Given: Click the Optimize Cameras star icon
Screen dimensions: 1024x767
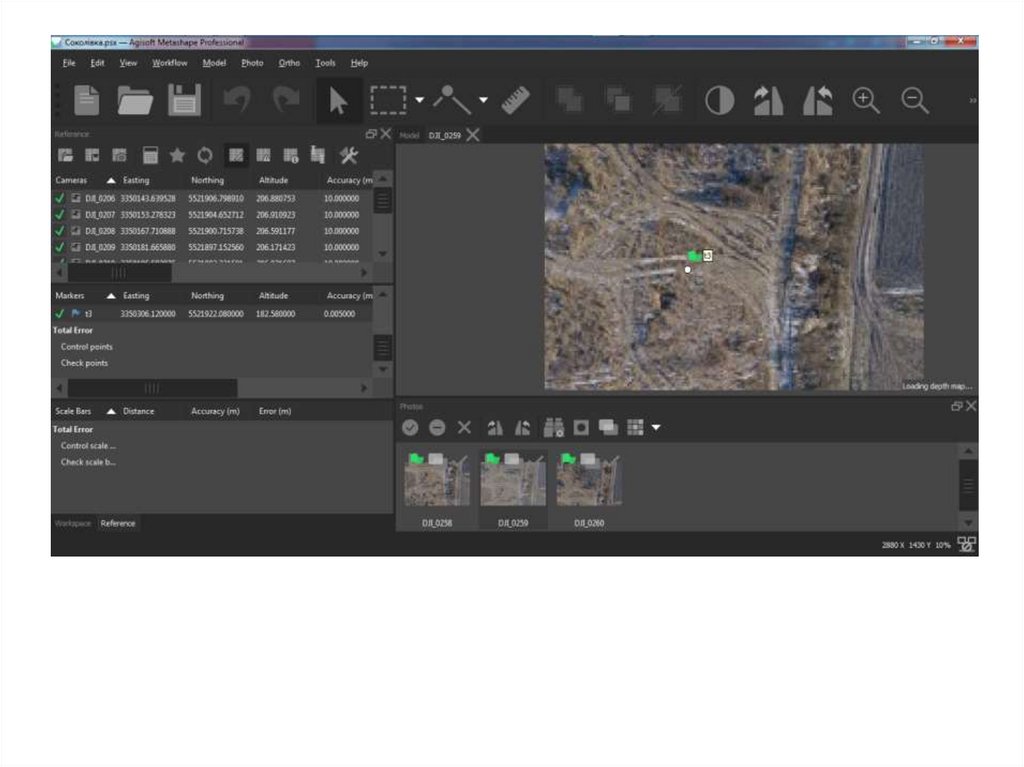Looking at the screenshot, I should 177,155.
